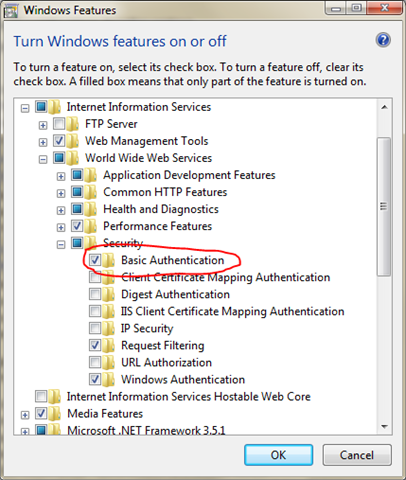Viewport: 406px width, 480px height.
Task: Select the URL Authorization label
Action: pos(166,362)
